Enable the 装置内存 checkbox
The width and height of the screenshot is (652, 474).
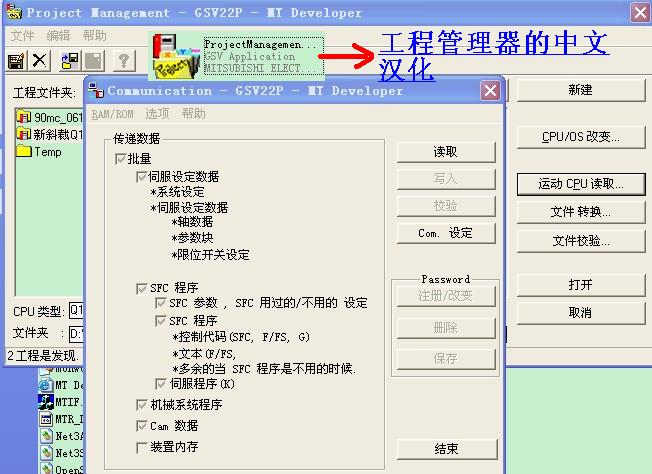pos(142,447)
